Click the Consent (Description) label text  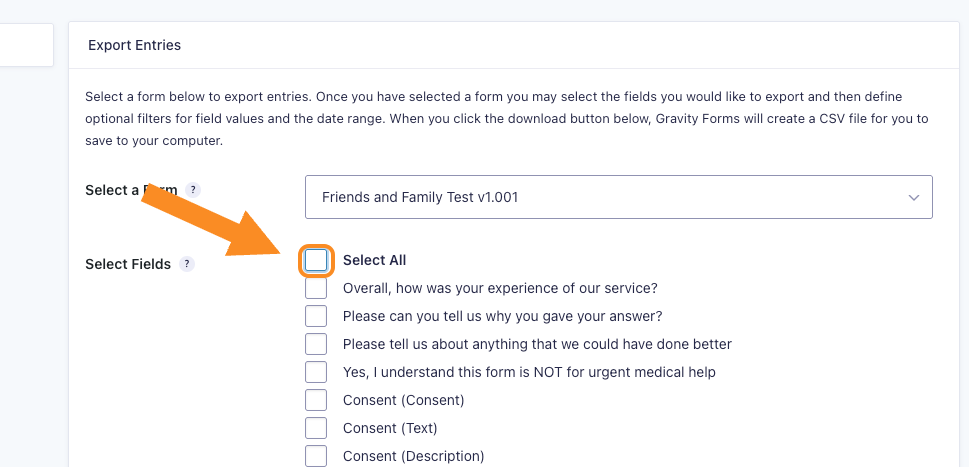(x=413, y=456)
